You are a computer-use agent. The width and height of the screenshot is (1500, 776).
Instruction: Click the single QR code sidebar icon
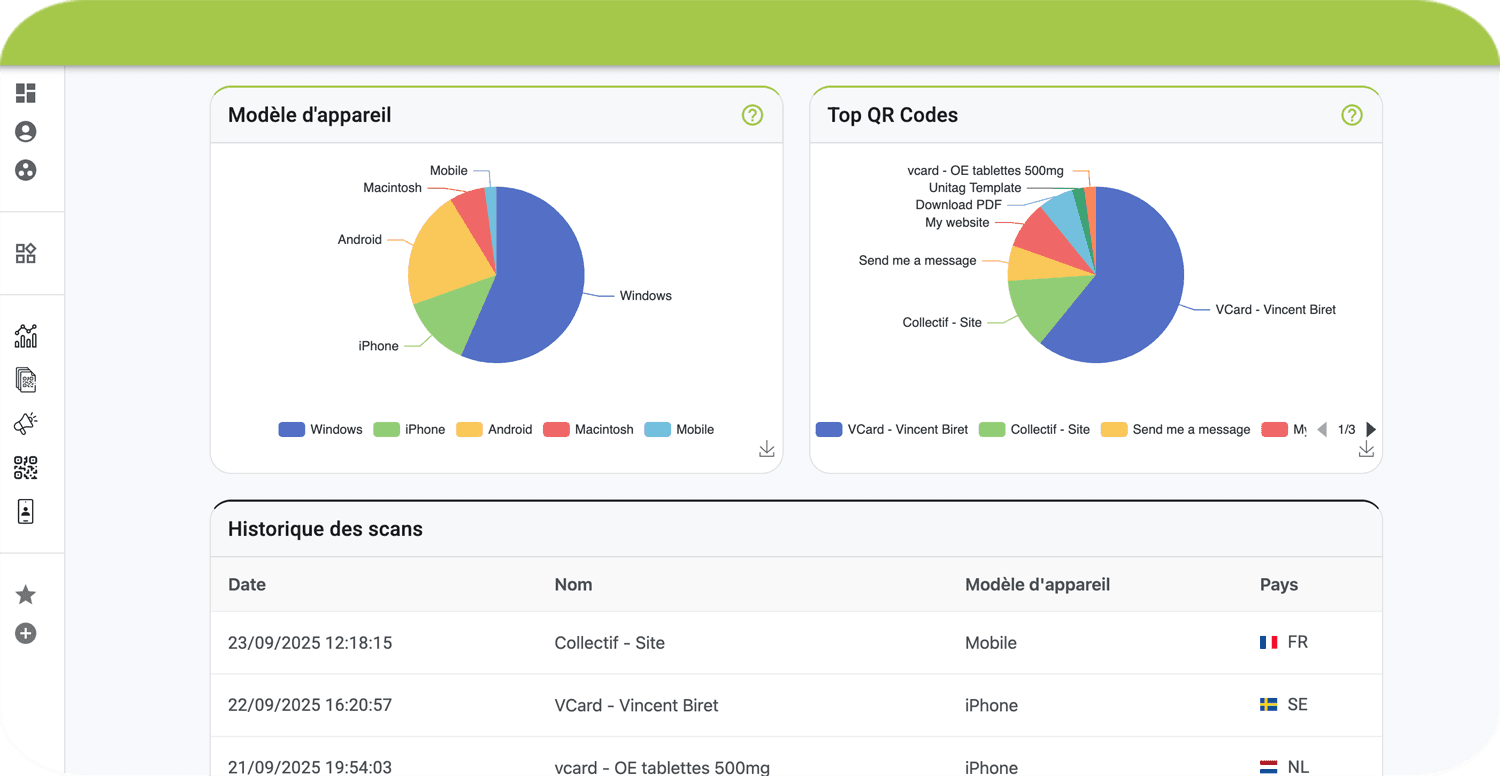(26, 467)
